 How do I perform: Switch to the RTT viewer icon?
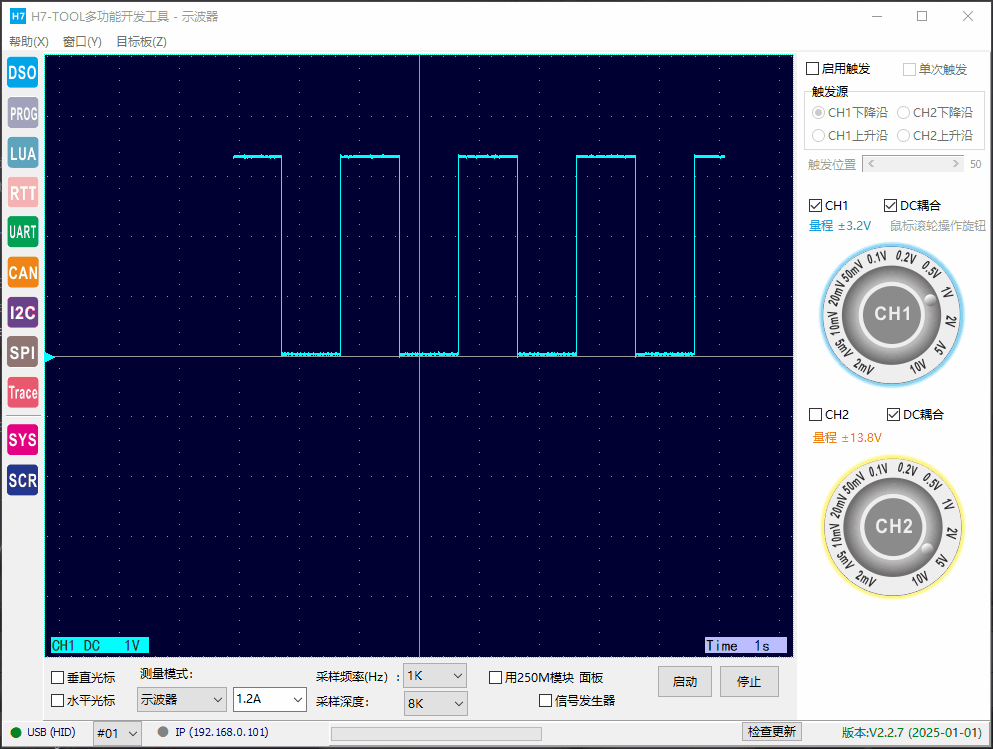tap(23, 192)
